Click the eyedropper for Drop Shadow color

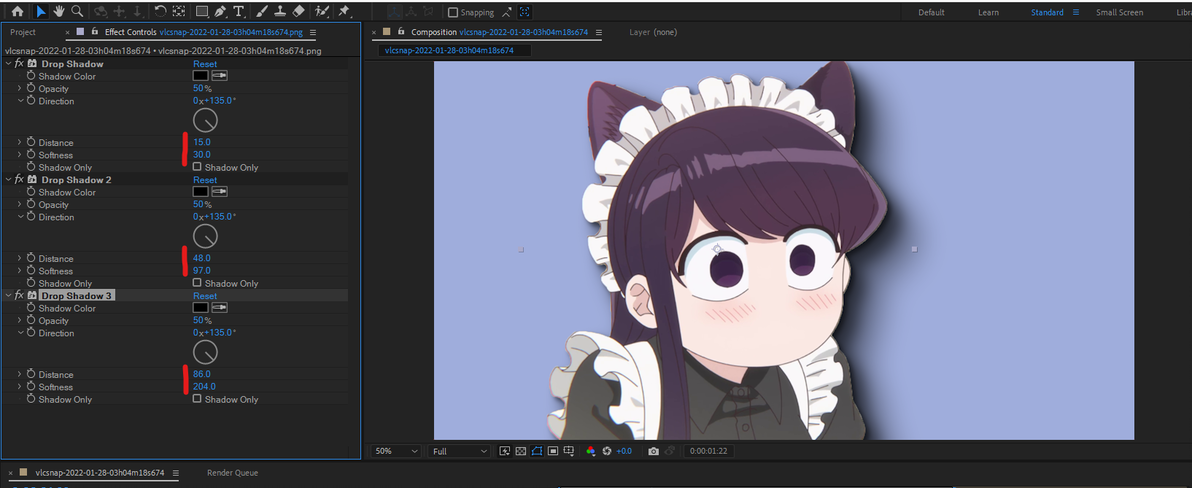[x=220, y=76]
